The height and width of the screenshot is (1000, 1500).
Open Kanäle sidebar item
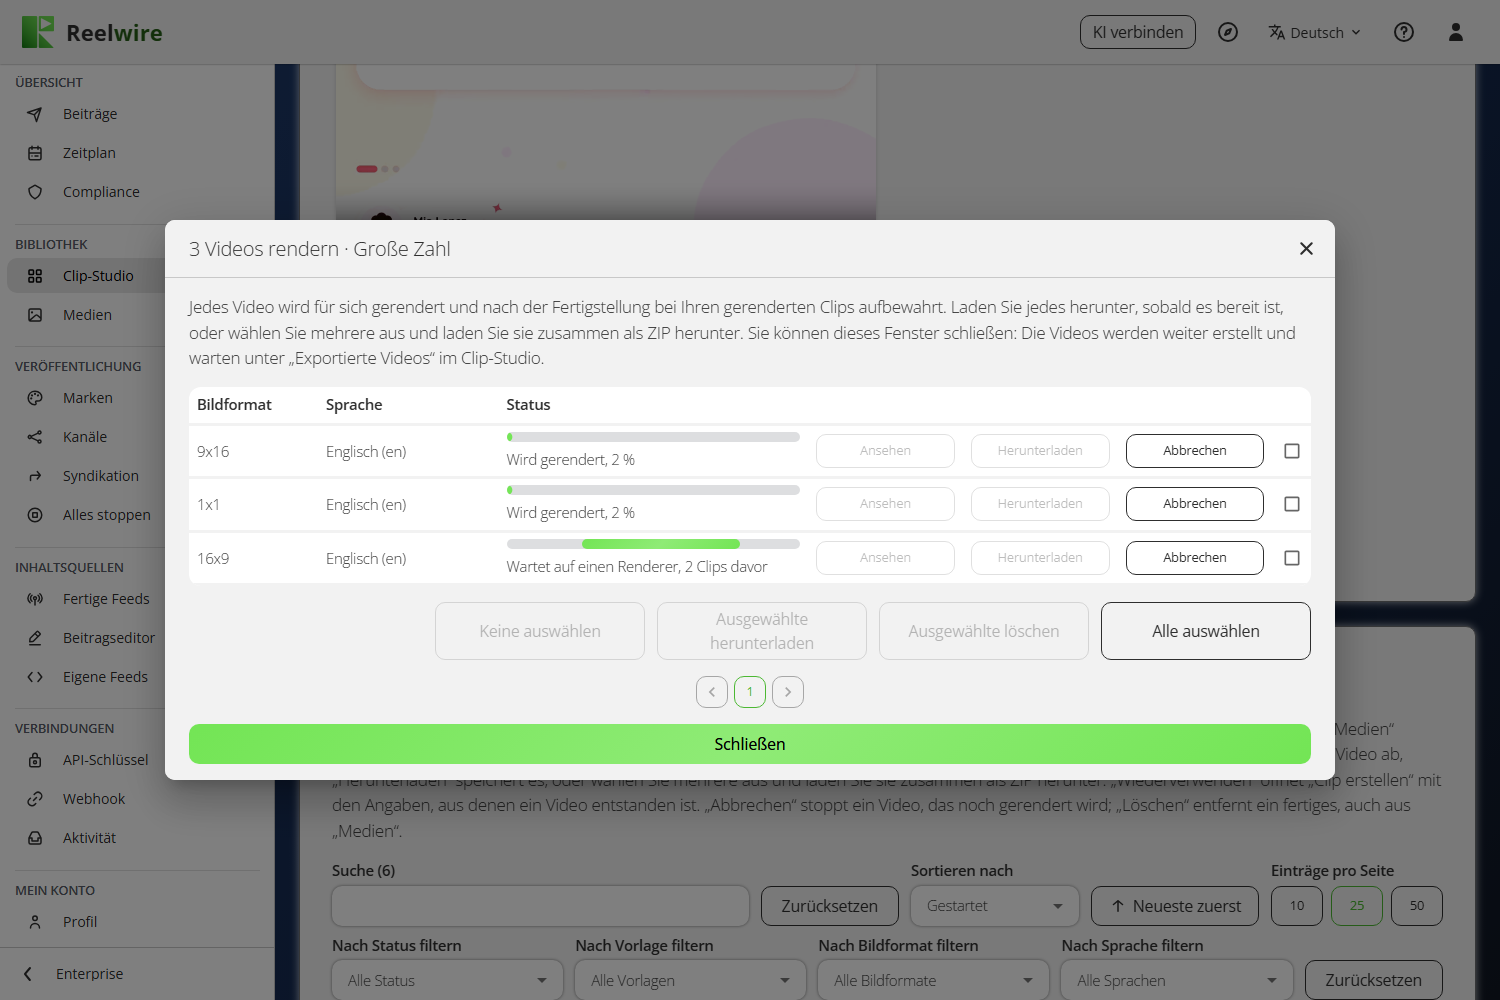tap(85, 437)
